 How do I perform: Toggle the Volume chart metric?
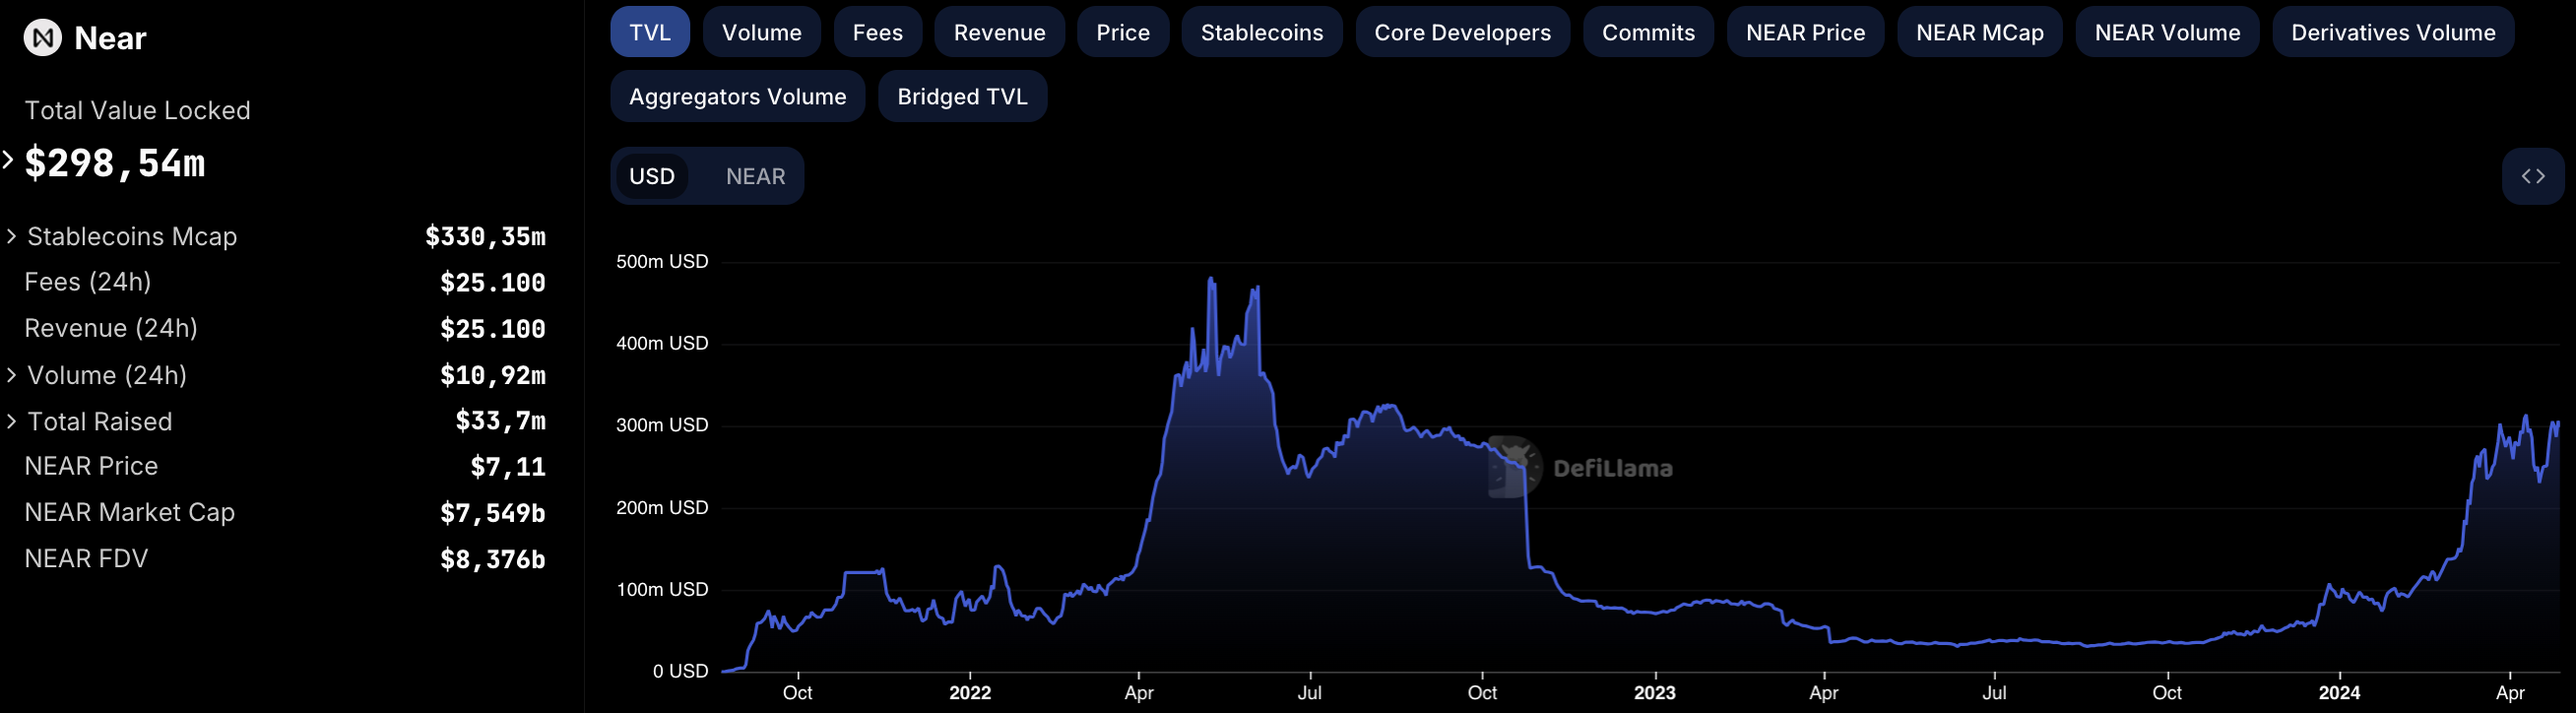point(762,32)
